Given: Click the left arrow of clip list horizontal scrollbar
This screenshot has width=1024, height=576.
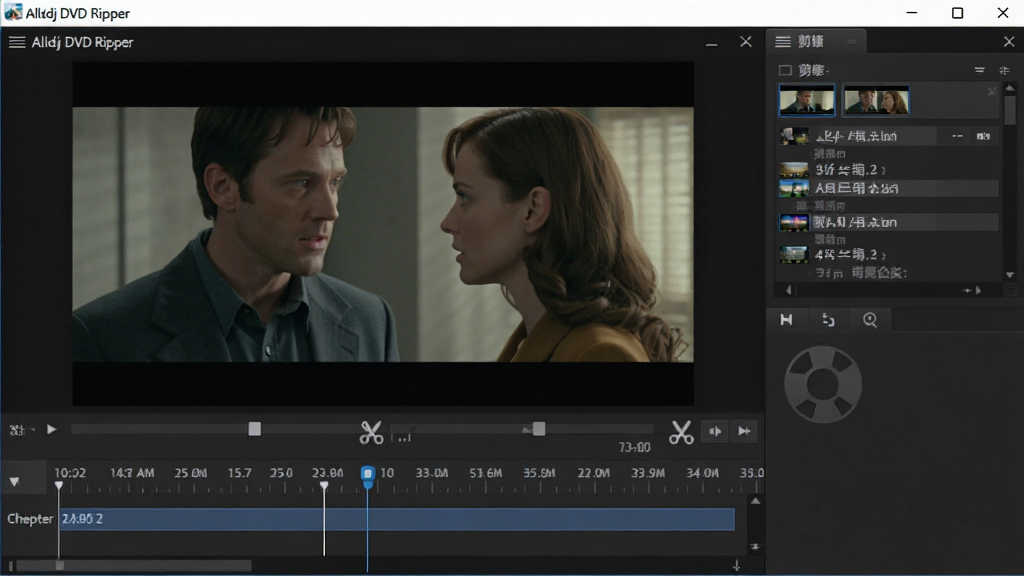Looking at the screenshot, I should click(x=788, y=290).
